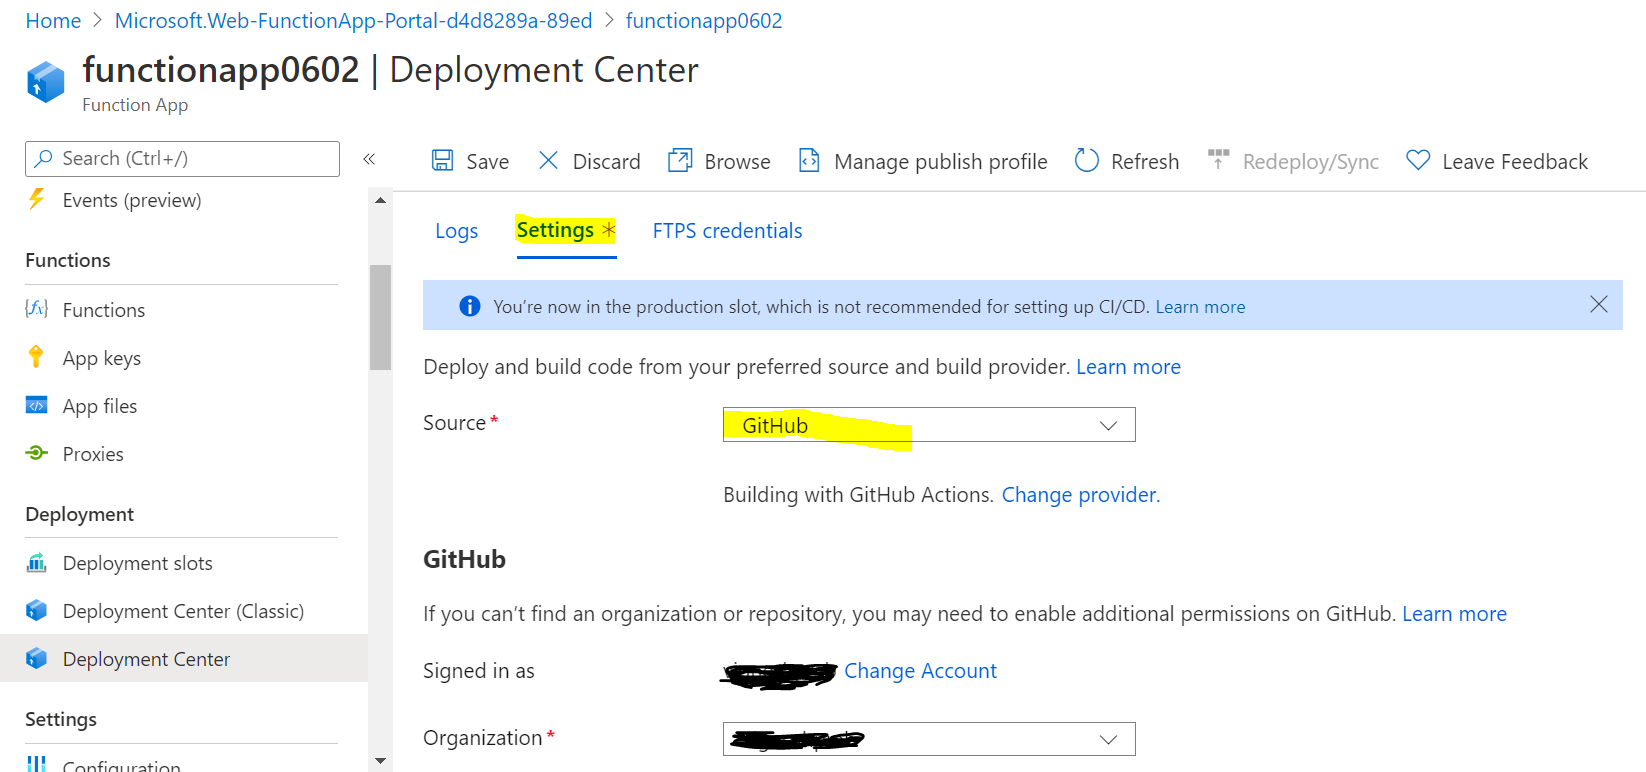This screenshot has width=1646, height=772.
Task: Collapse the sidebar with the double chevron
Action: tap(369, 159)
